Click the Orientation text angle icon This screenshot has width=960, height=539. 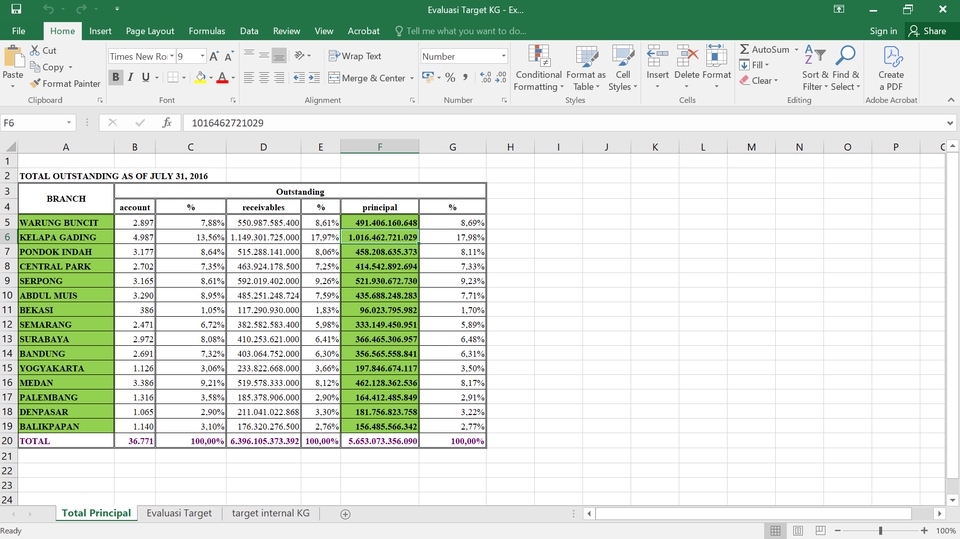point(299,56)
